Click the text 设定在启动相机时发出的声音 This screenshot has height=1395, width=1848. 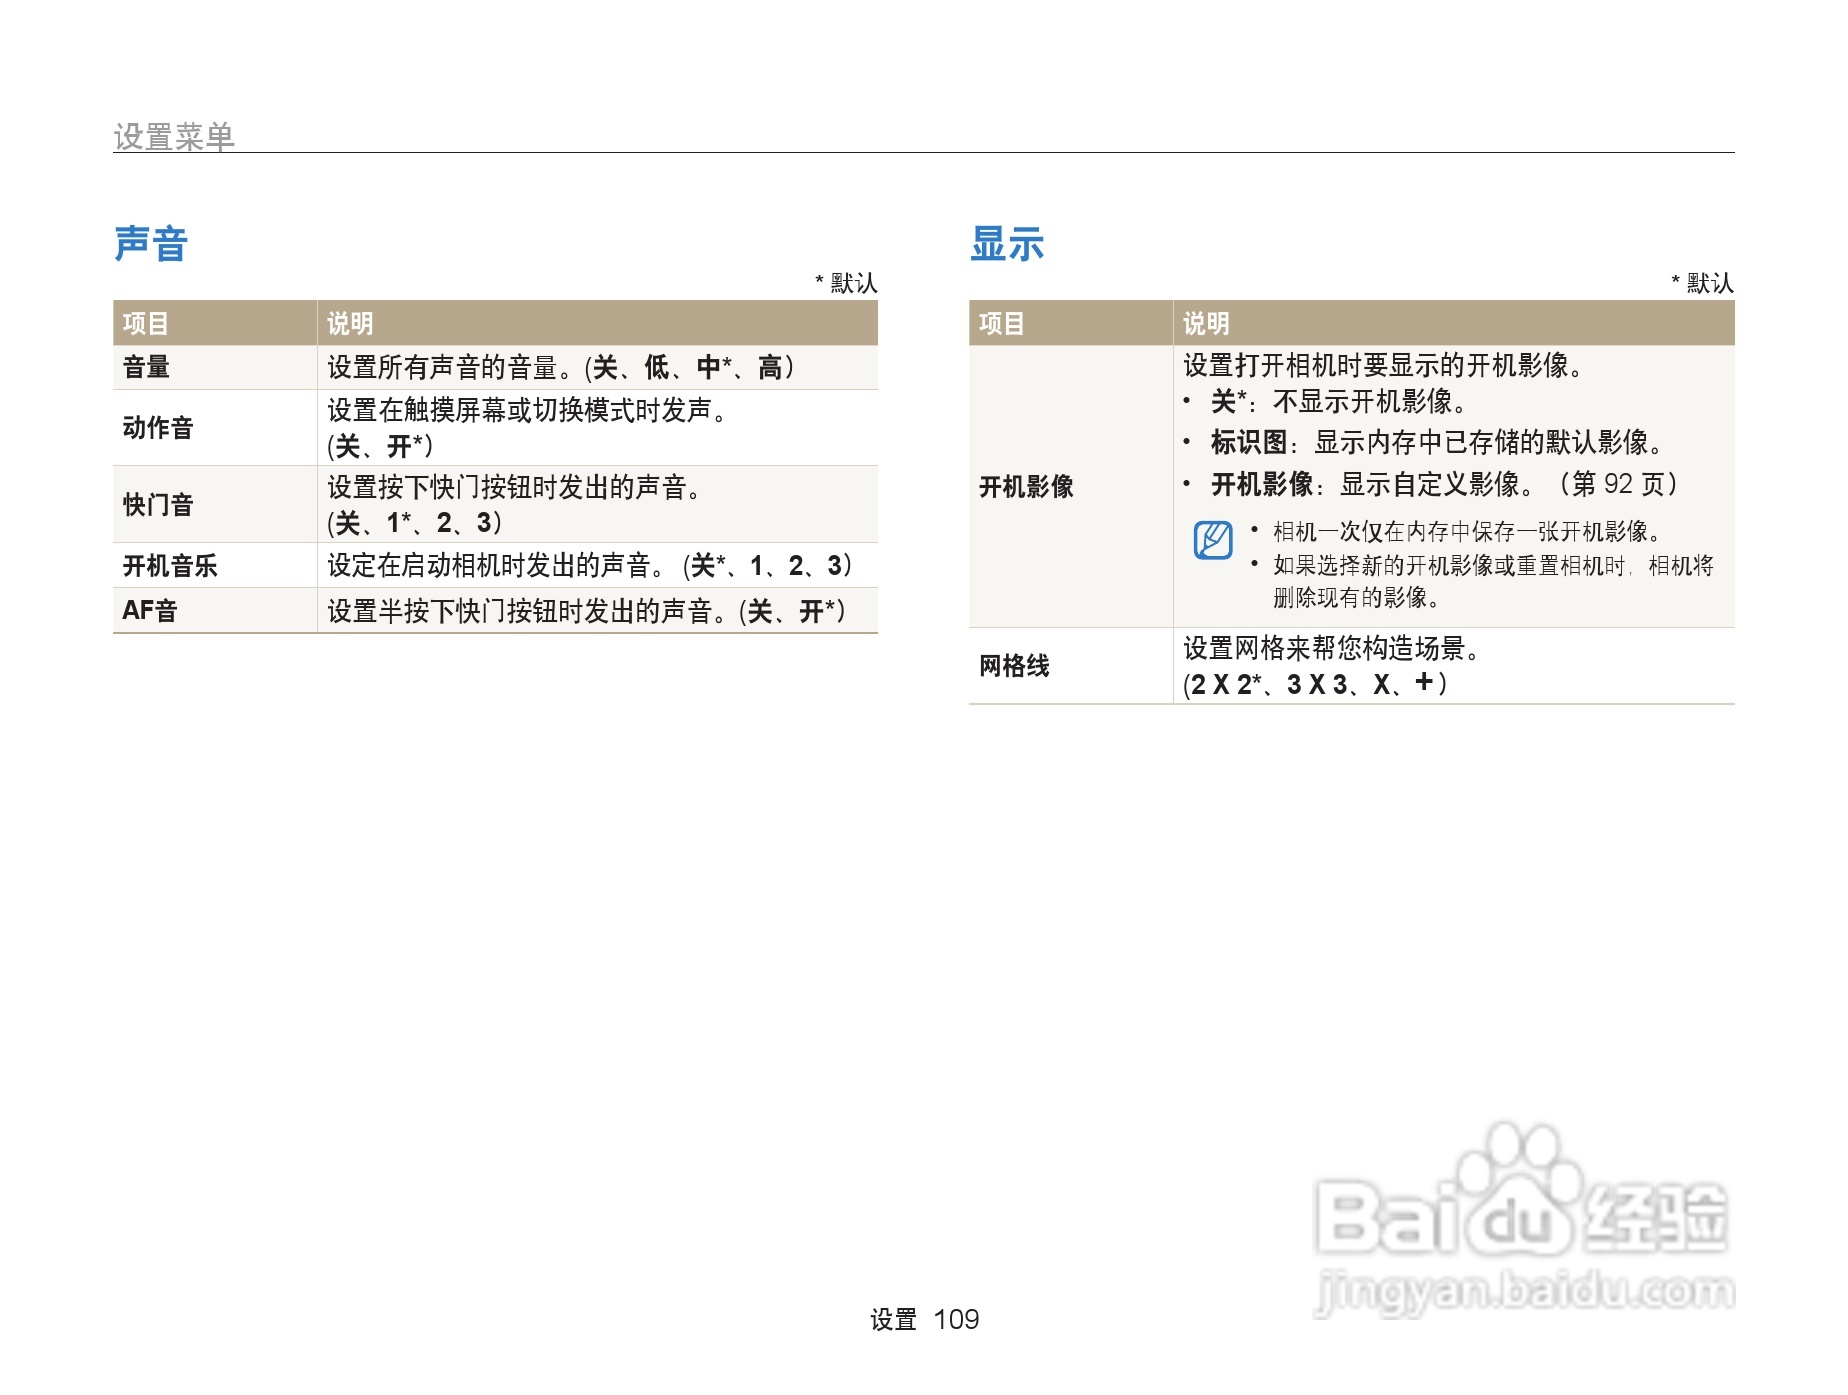coord(496,566)
